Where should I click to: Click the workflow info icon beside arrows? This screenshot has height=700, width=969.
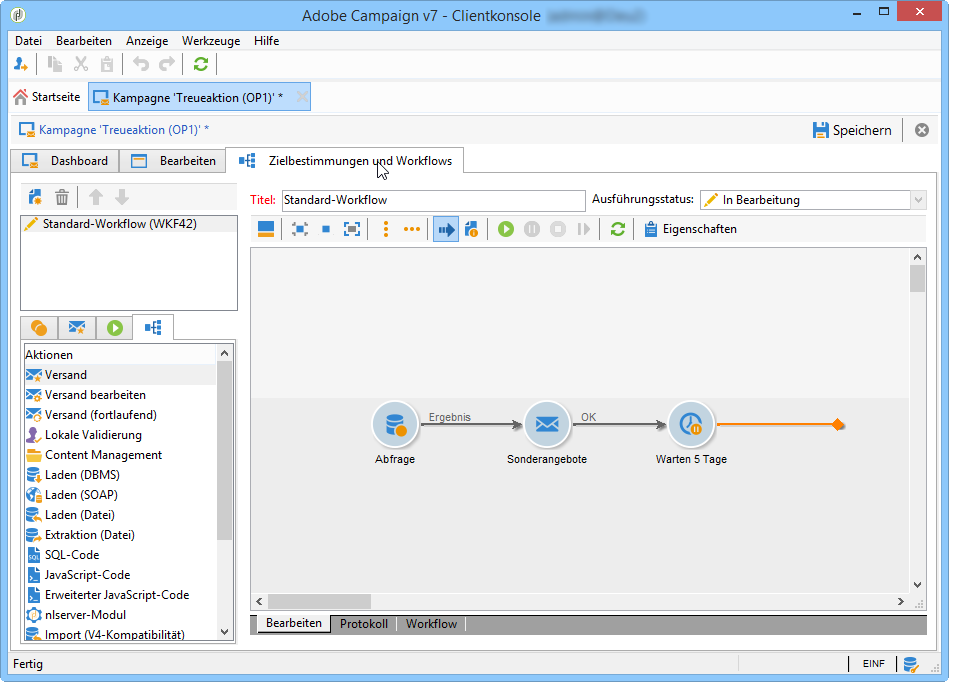click(472, 229)
